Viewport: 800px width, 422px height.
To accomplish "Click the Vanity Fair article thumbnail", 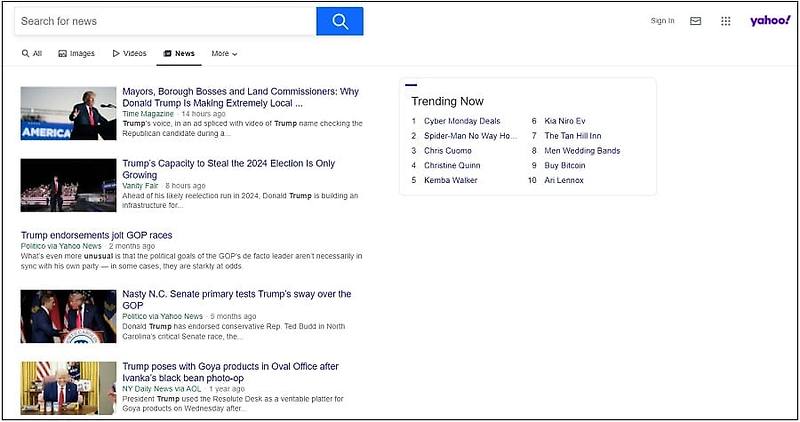I will (68, 185).
